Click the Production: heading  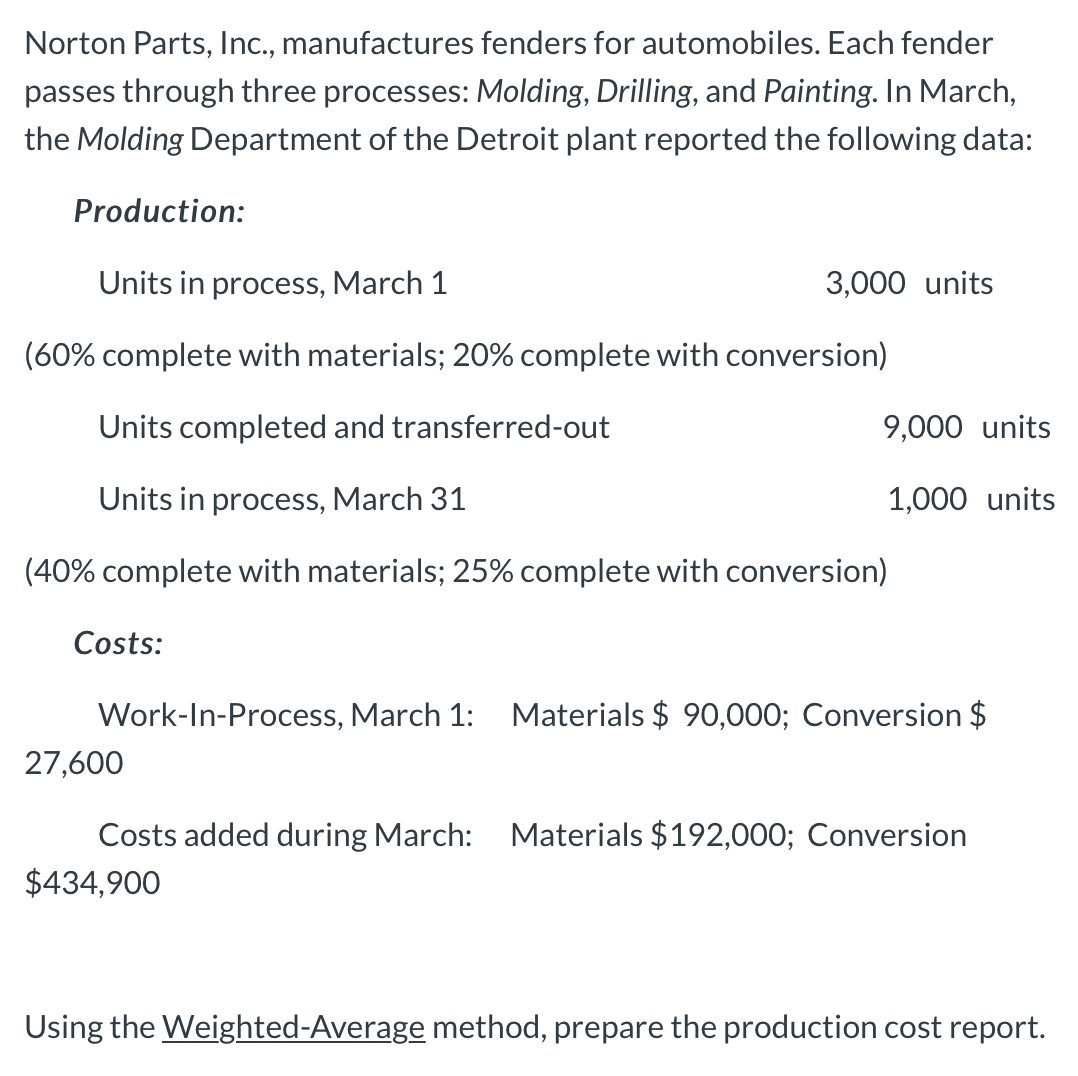click(159, 211)
